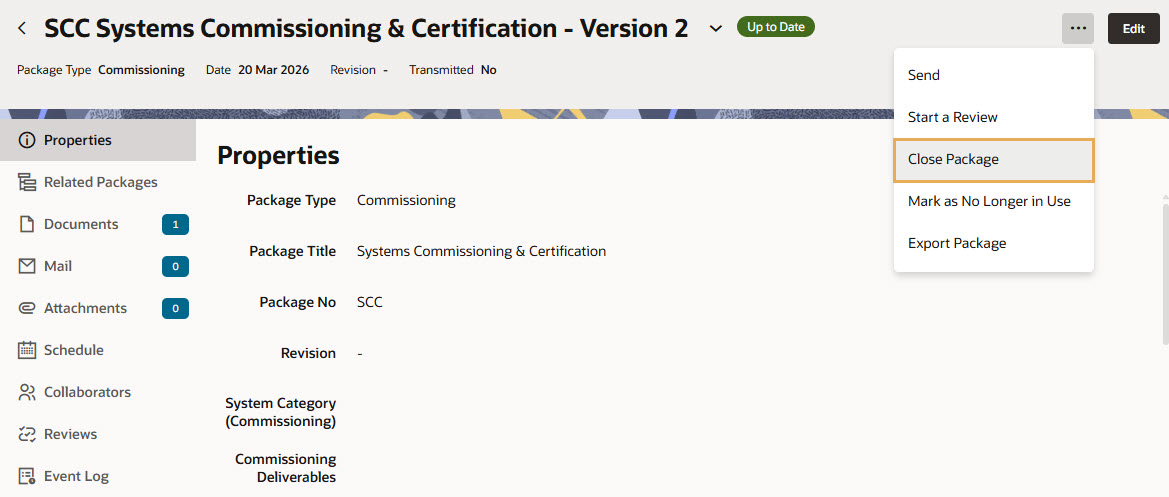
Task: Click the Schedule calendar icon
Action: click(x=27, y=350)
